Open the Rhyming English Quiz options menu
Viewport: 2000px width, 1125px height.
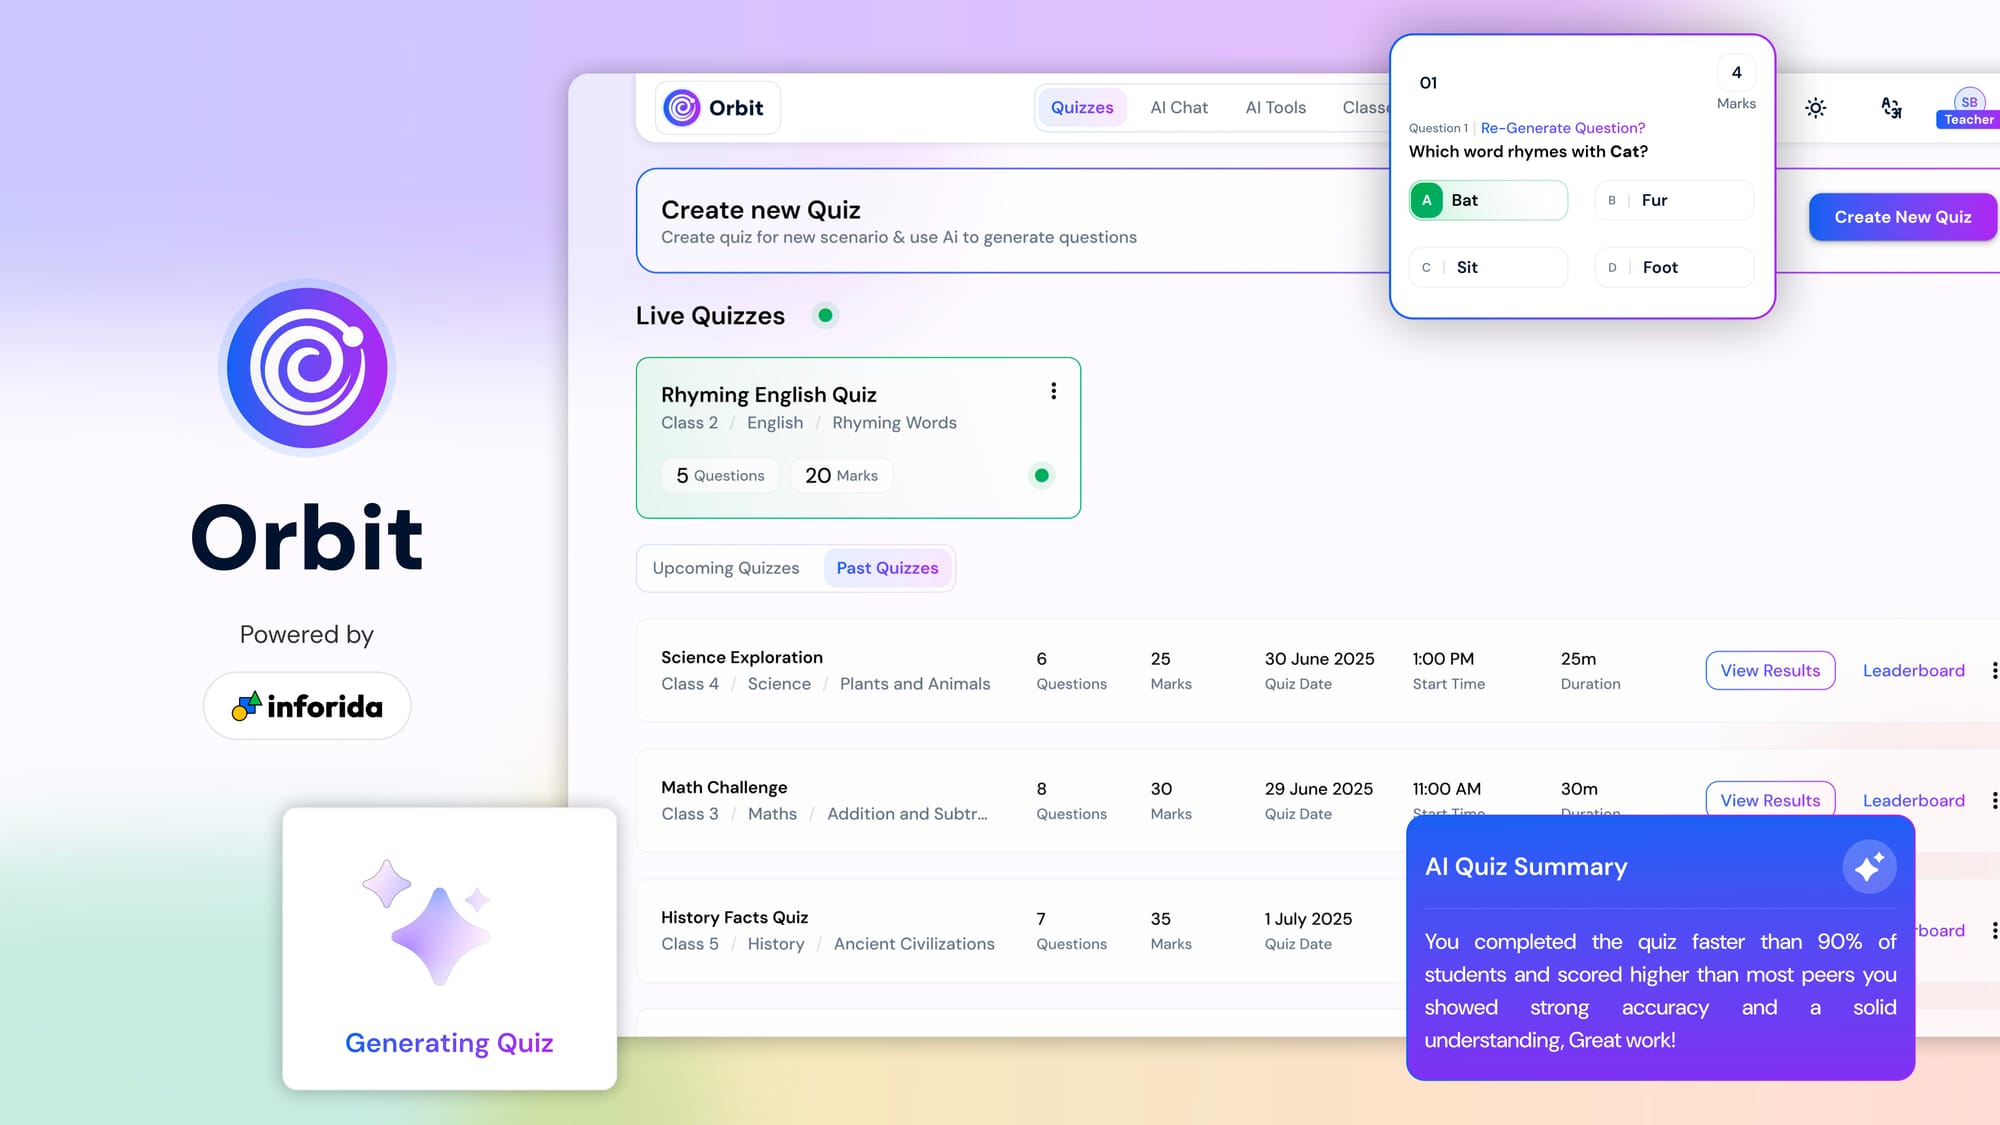click(x=1053, y=390)
